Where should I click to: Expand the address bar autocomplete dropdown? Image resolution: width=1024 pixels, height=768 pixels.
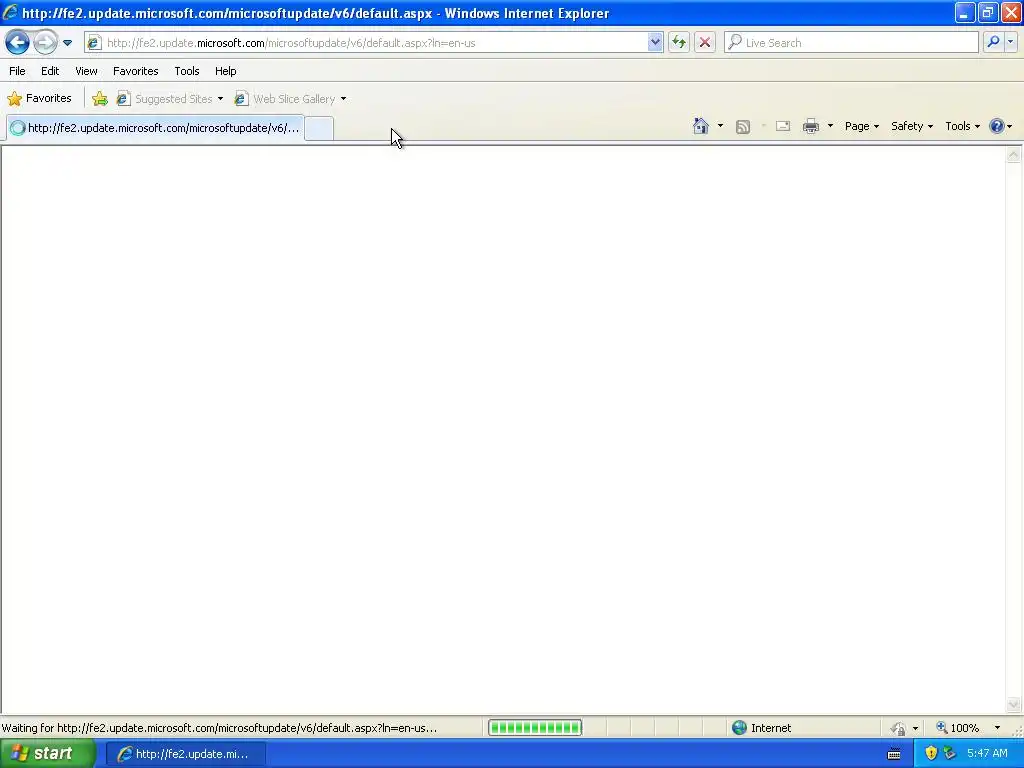(x=655, y=43)
